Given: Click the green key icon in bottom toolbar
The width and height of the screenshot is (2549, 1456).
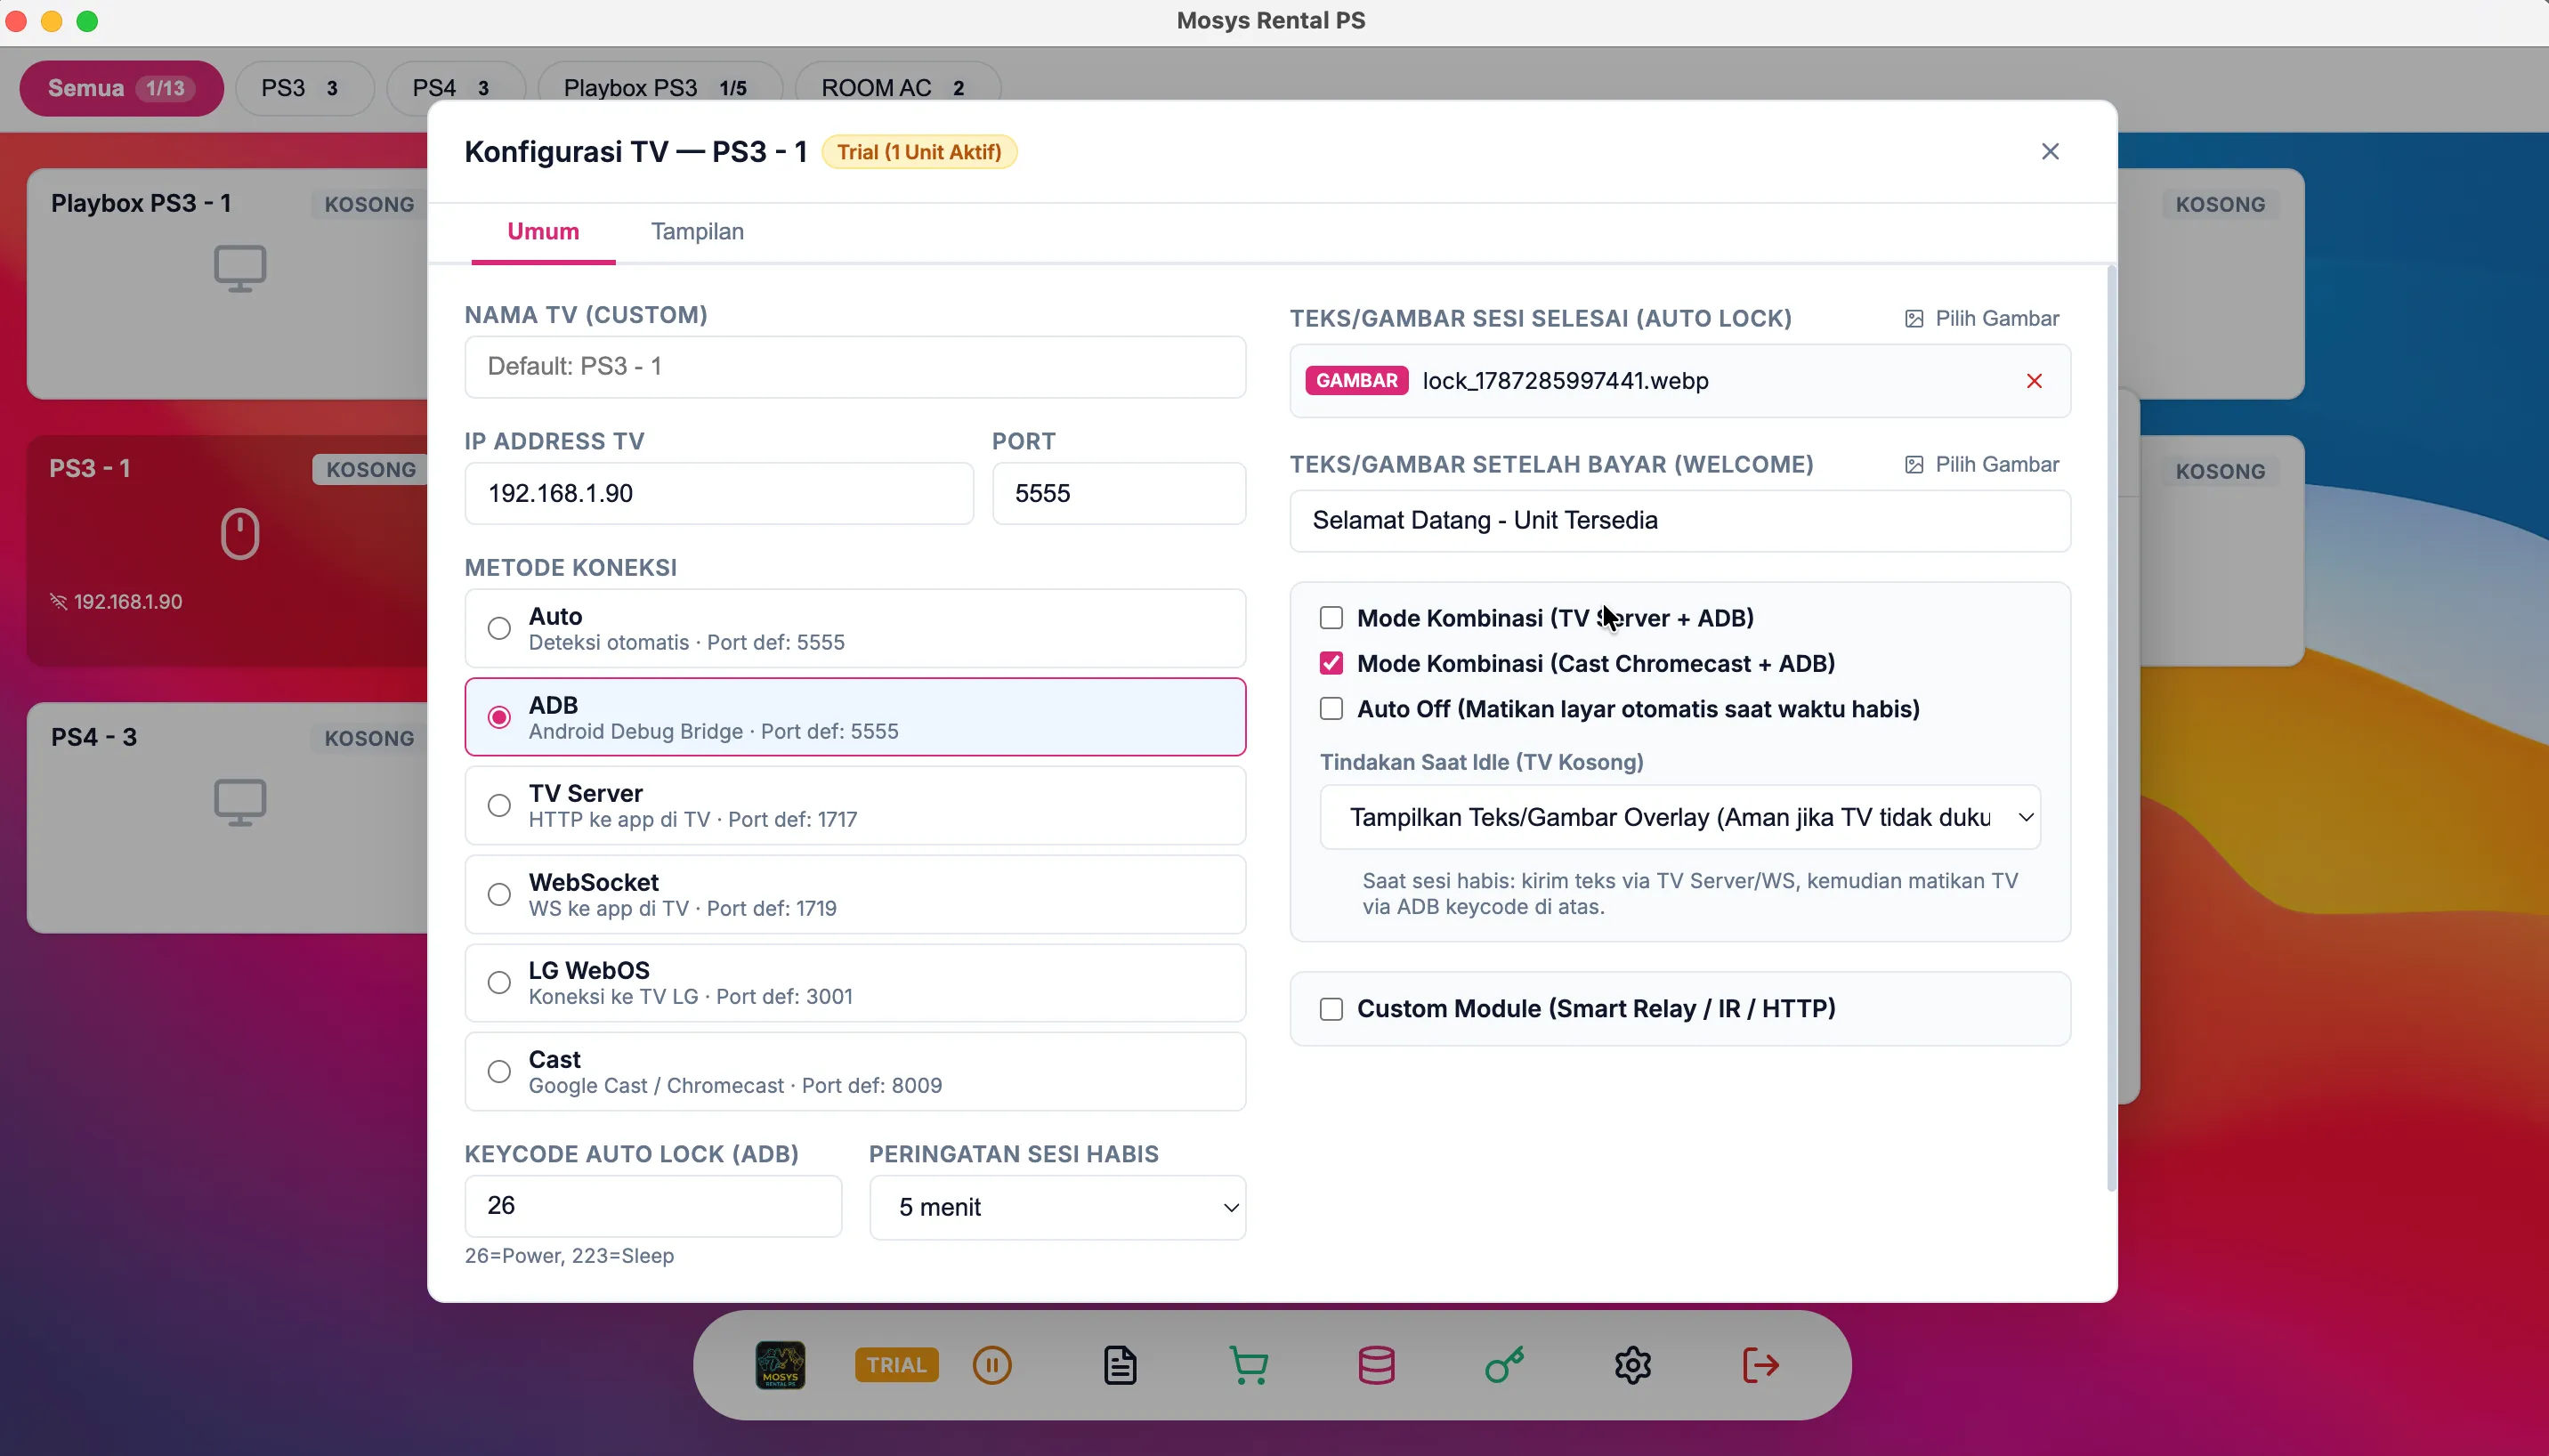Looking at the screenshot, I should click(1504, 1365).
